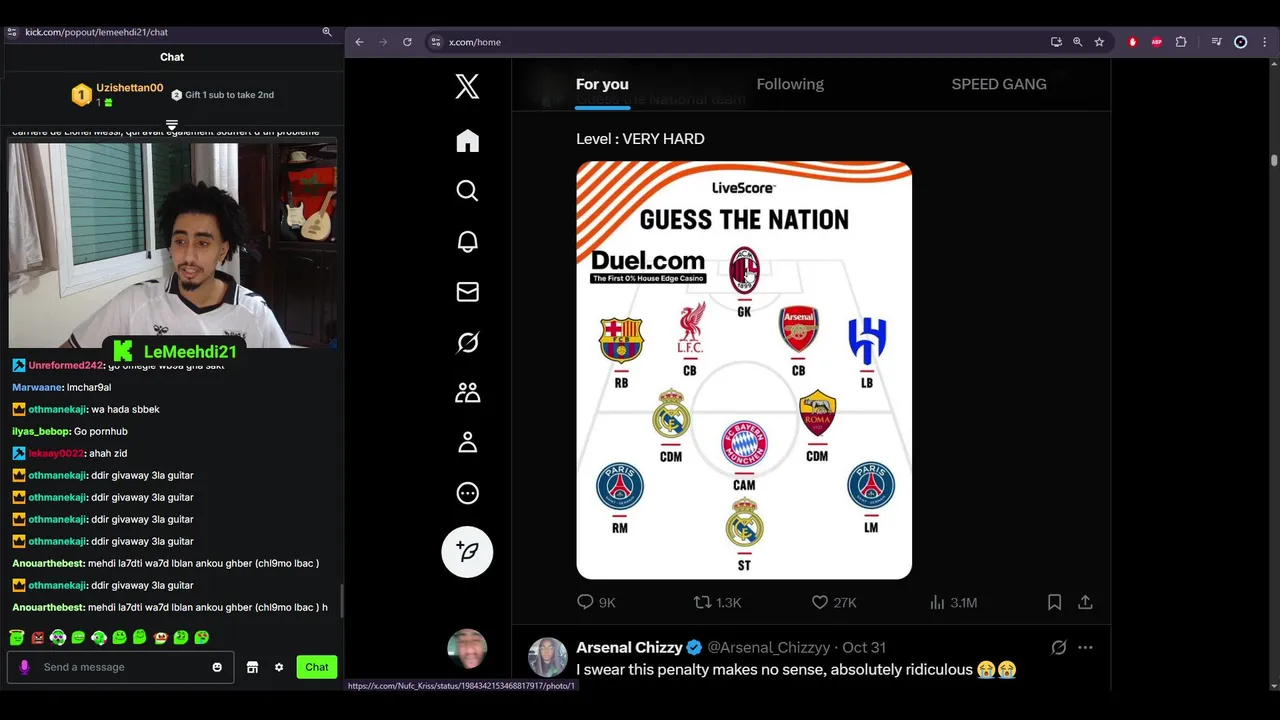Screen dimensions: 1280x720
Task: Open More circle icon in X sidebar
Action: [x=467, y=493]
